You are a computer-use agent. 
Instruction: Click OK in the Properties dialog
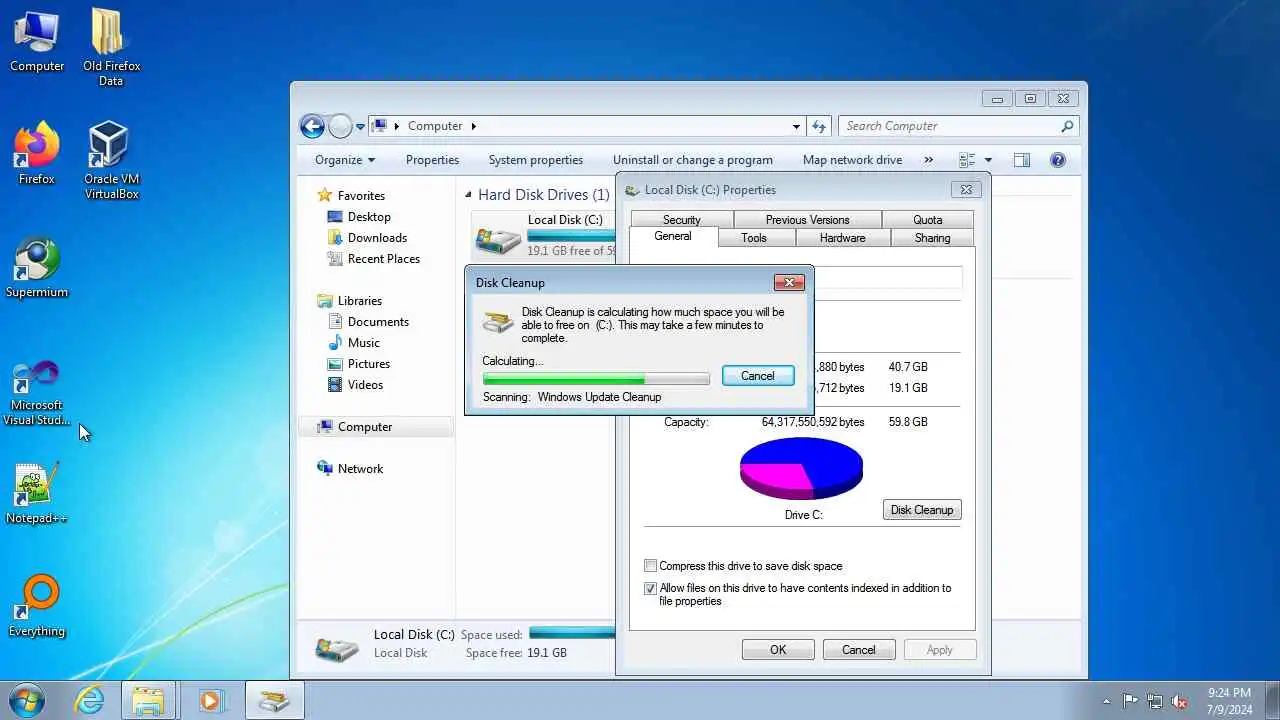click(x=778, y=650)
